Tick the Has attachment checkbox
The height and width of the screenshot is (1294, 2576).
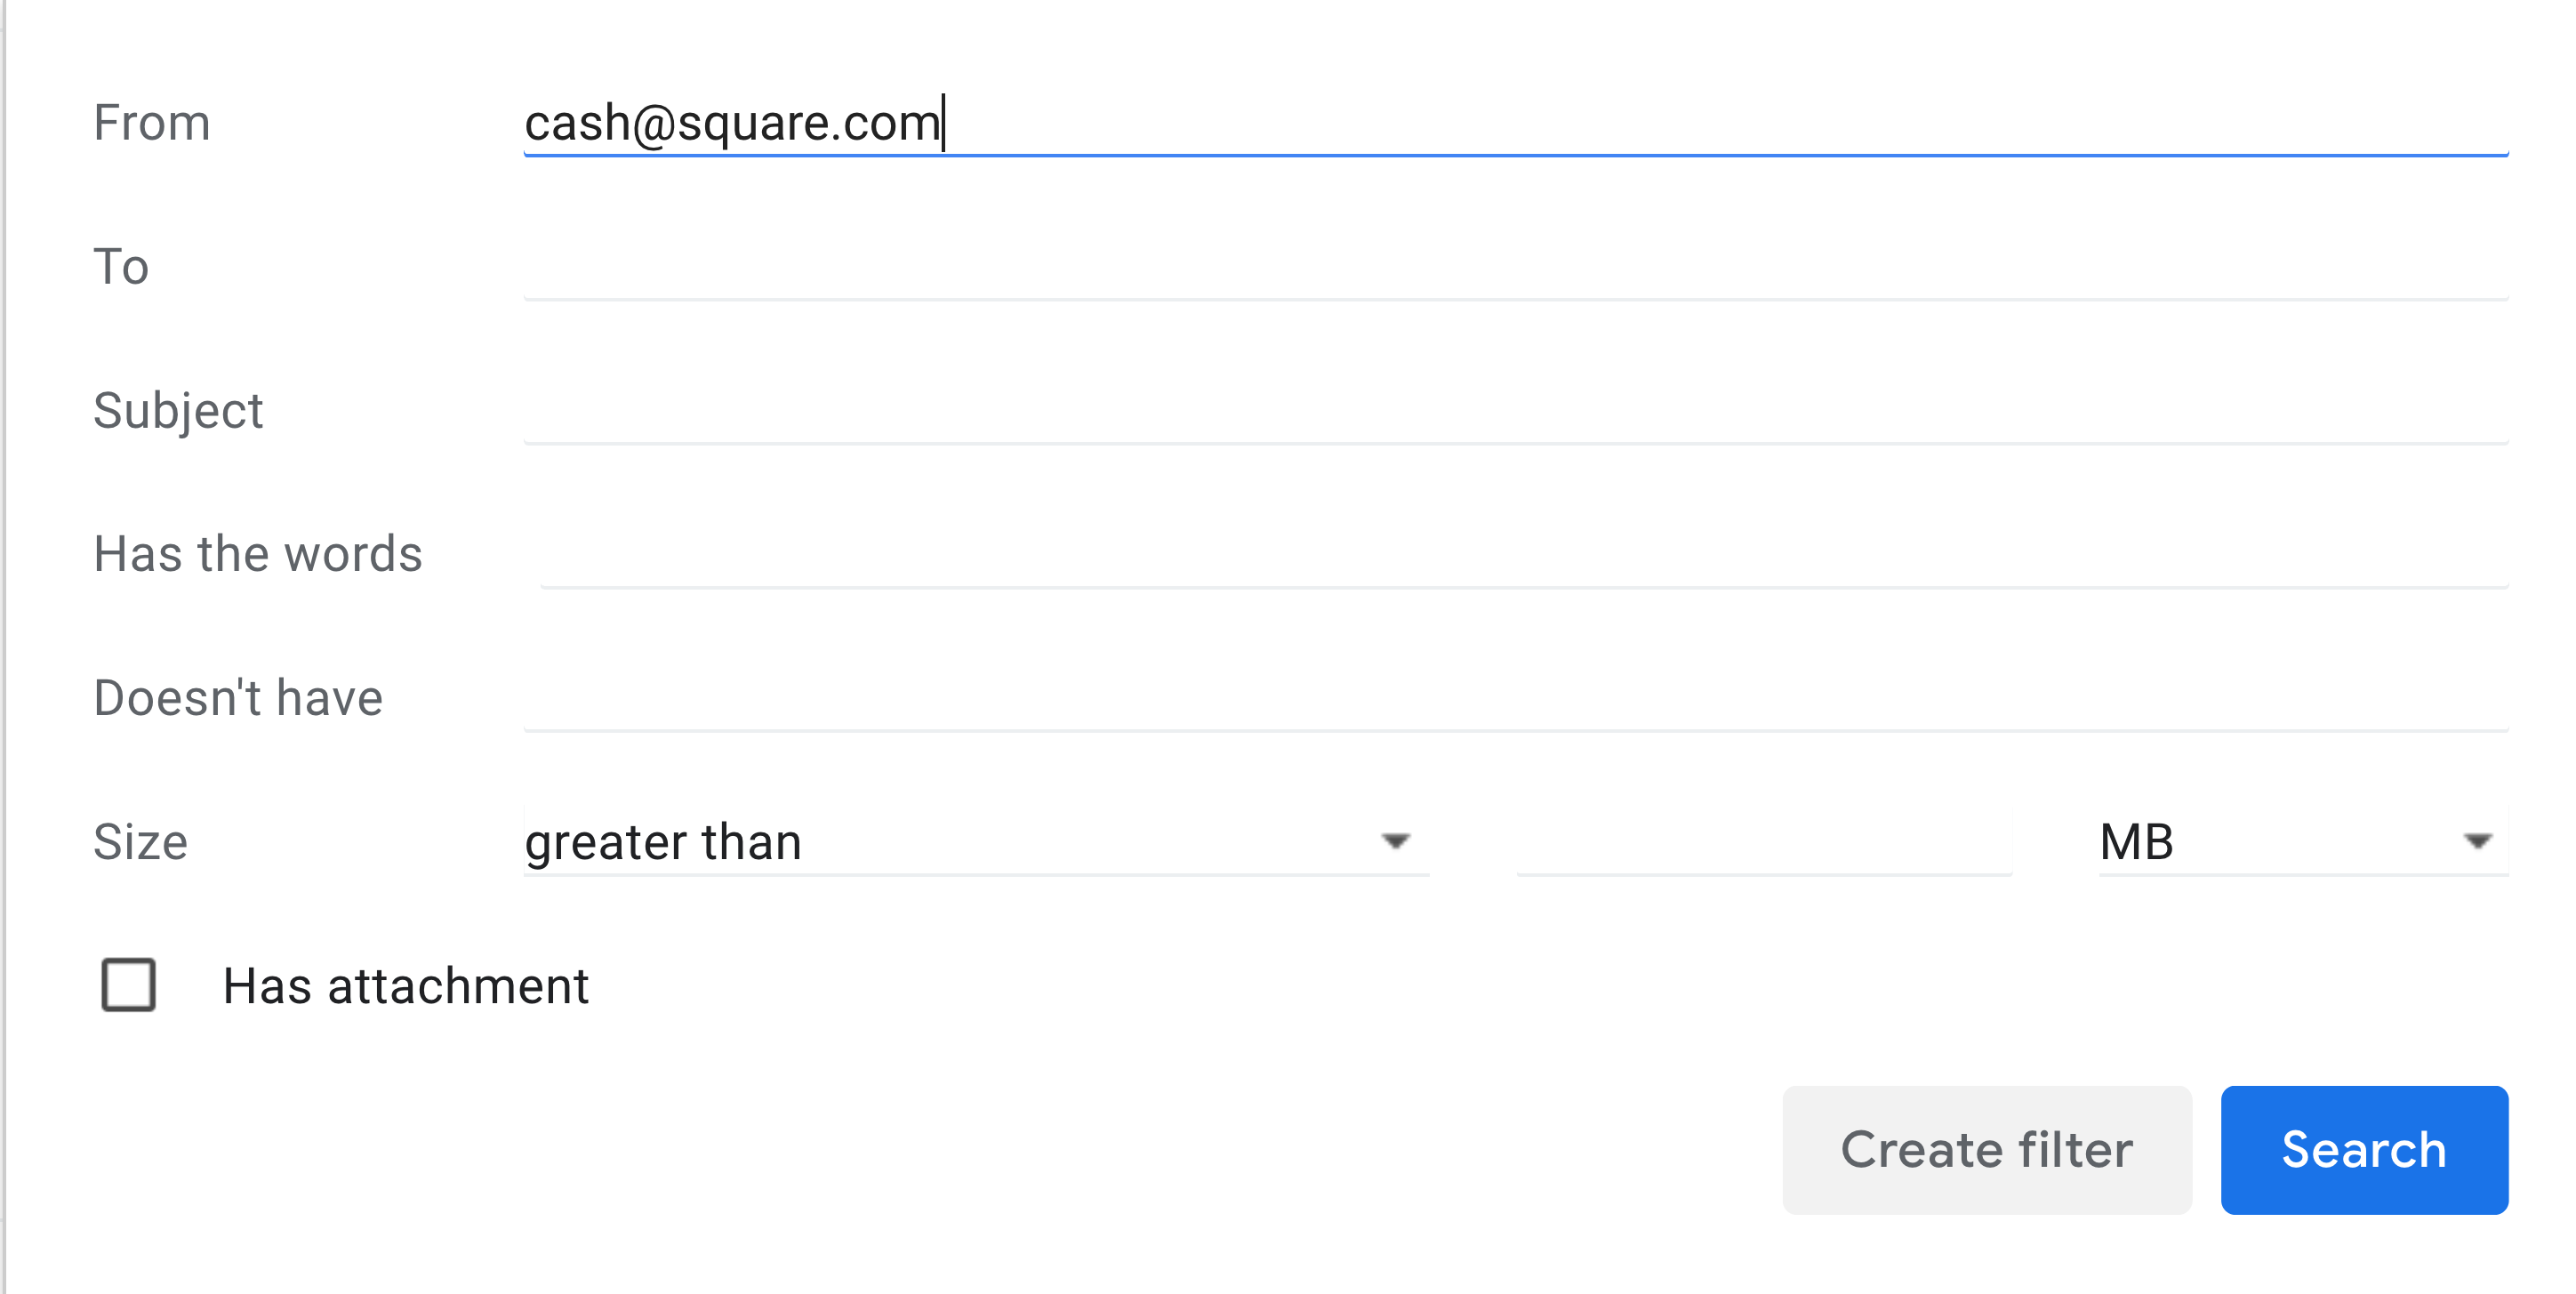click(129, 985)
